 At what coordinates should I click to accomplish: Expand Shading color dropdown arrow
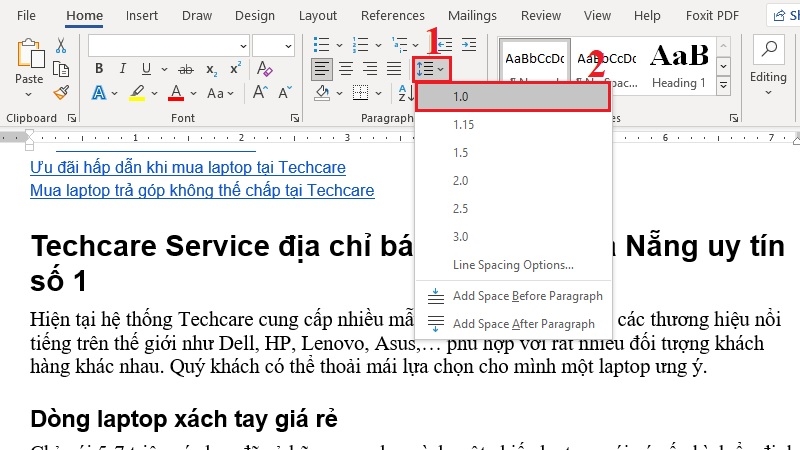click(339, 93)
